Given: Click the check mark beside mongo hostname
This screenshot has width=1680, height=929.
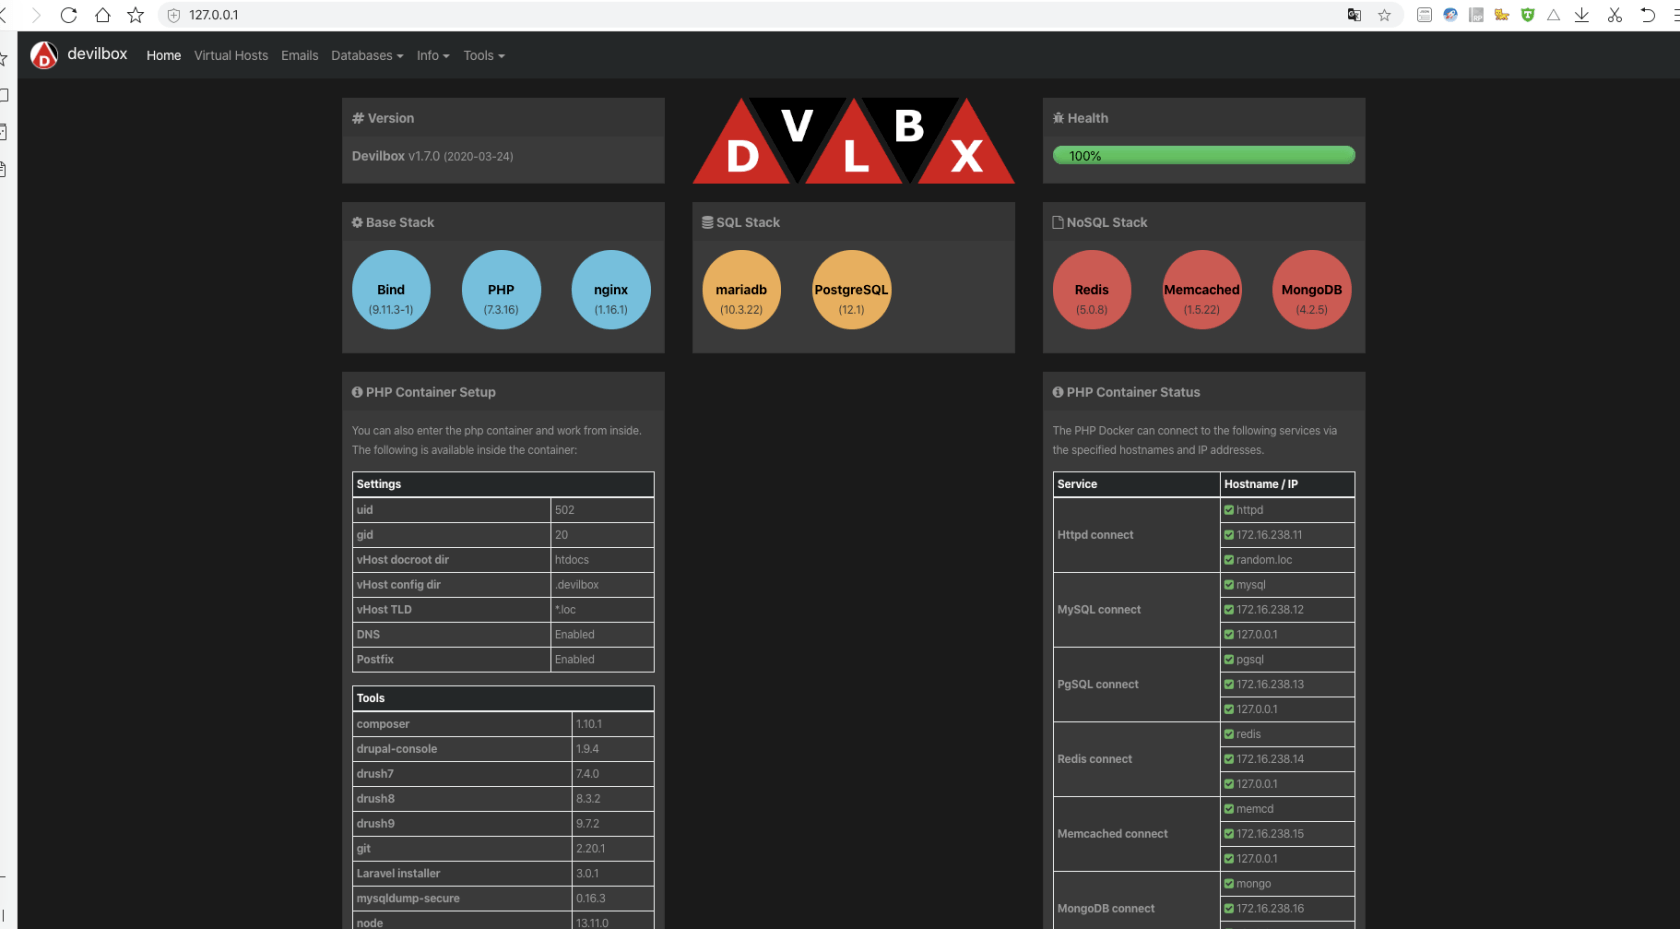Looking at the screenshot, I should click(1229, 884).
